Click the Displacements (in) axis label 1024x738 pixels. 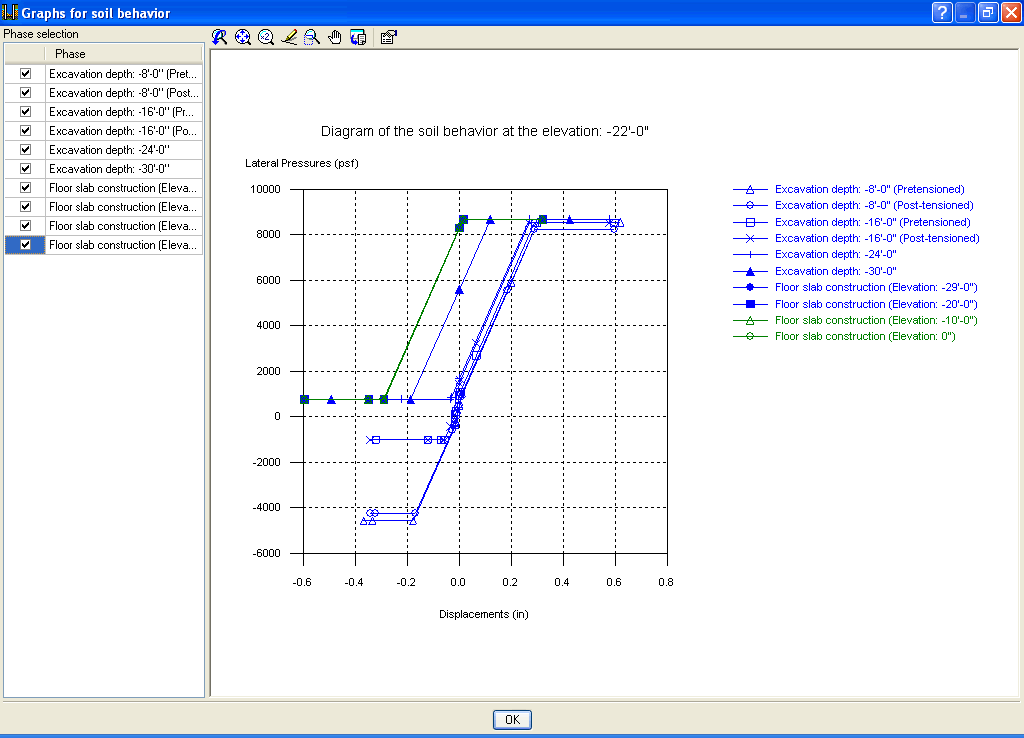[x=484, y=615]
